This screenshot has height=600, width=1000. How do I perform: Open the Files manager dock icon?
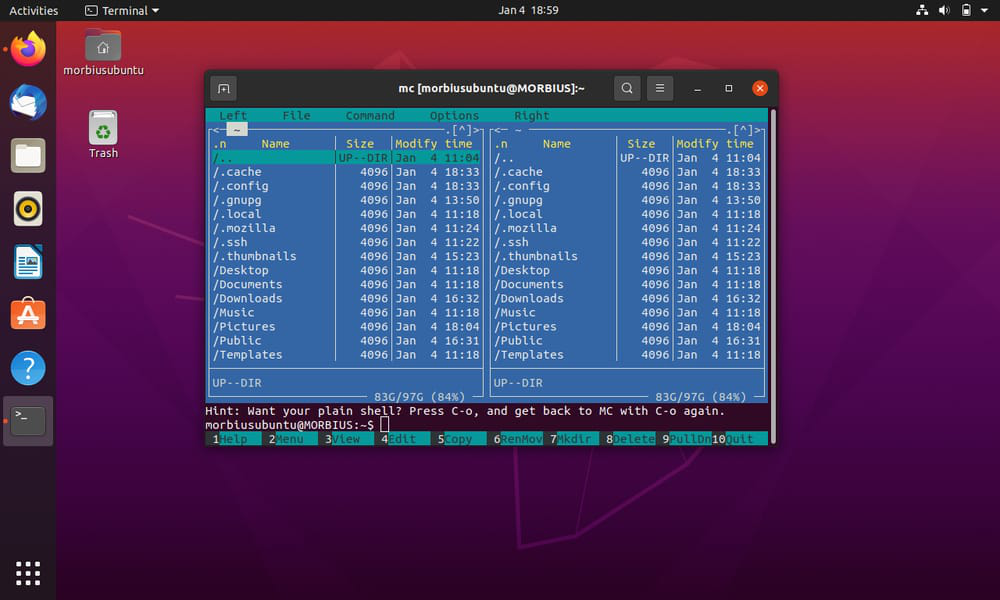(x=28, y=156)
